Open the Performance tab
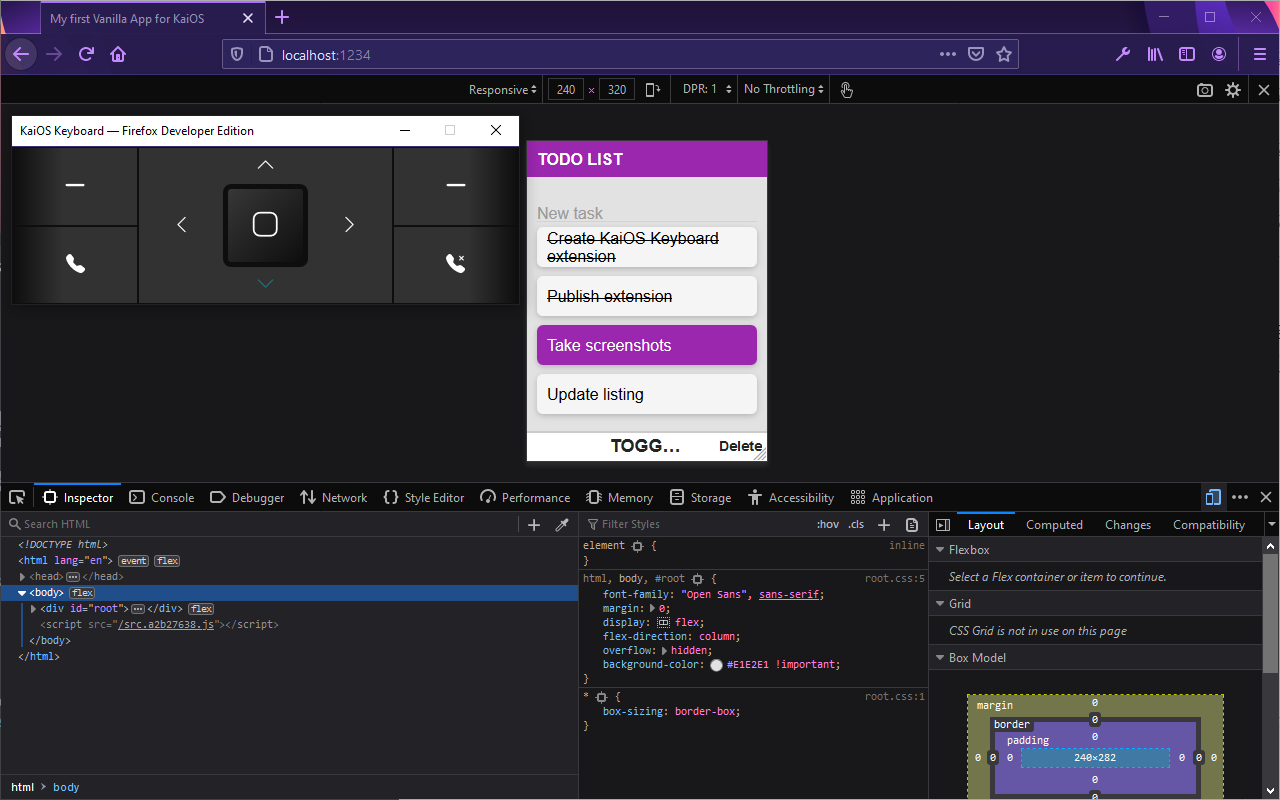1280x800 pixels. [525, 497]
